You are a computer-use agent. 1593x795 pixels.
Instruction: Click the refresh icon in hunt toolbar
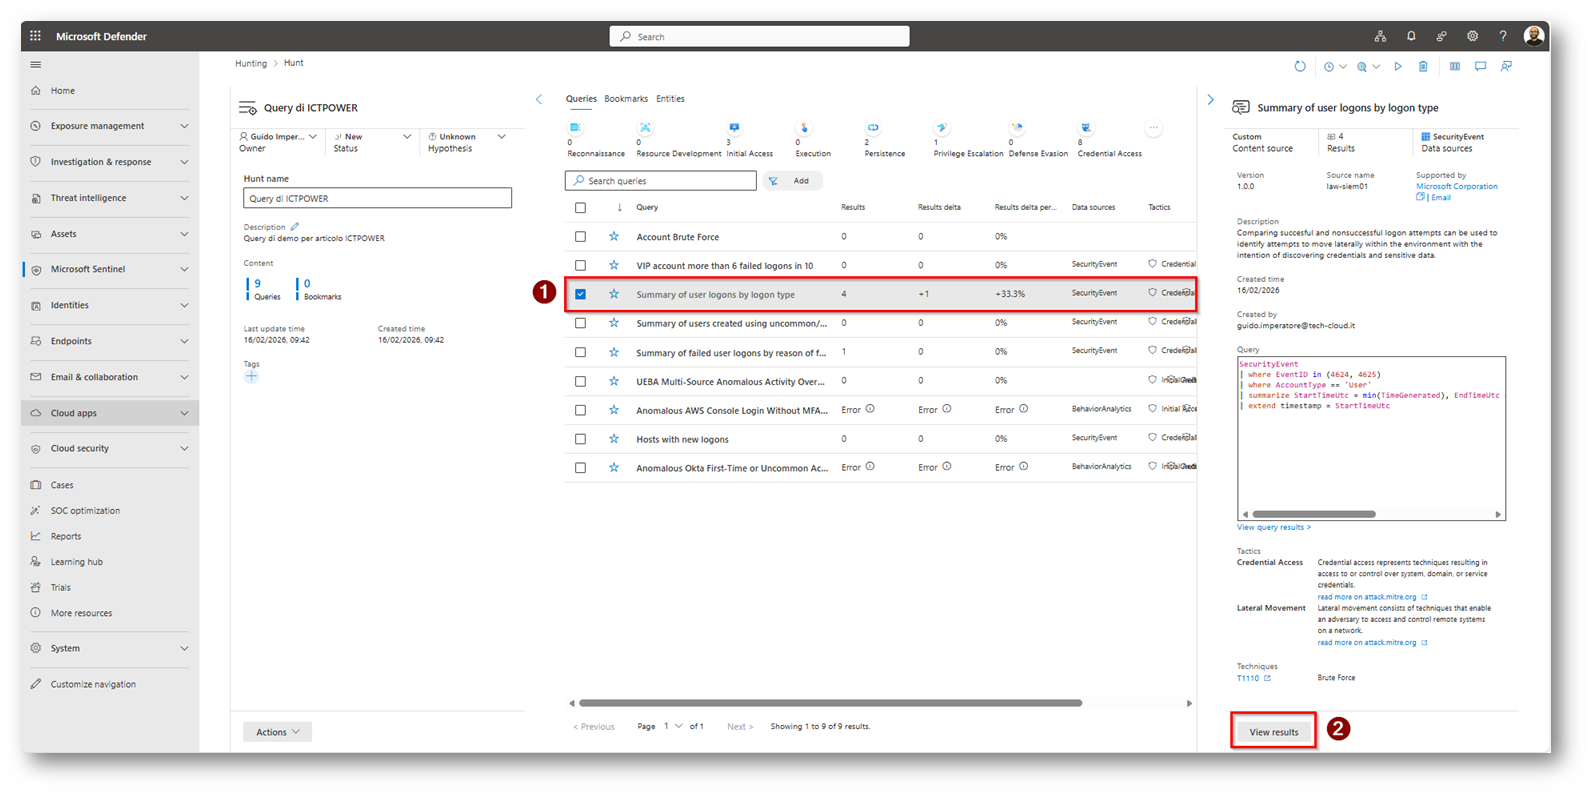pyautogui.click(x=1300, y=67)
